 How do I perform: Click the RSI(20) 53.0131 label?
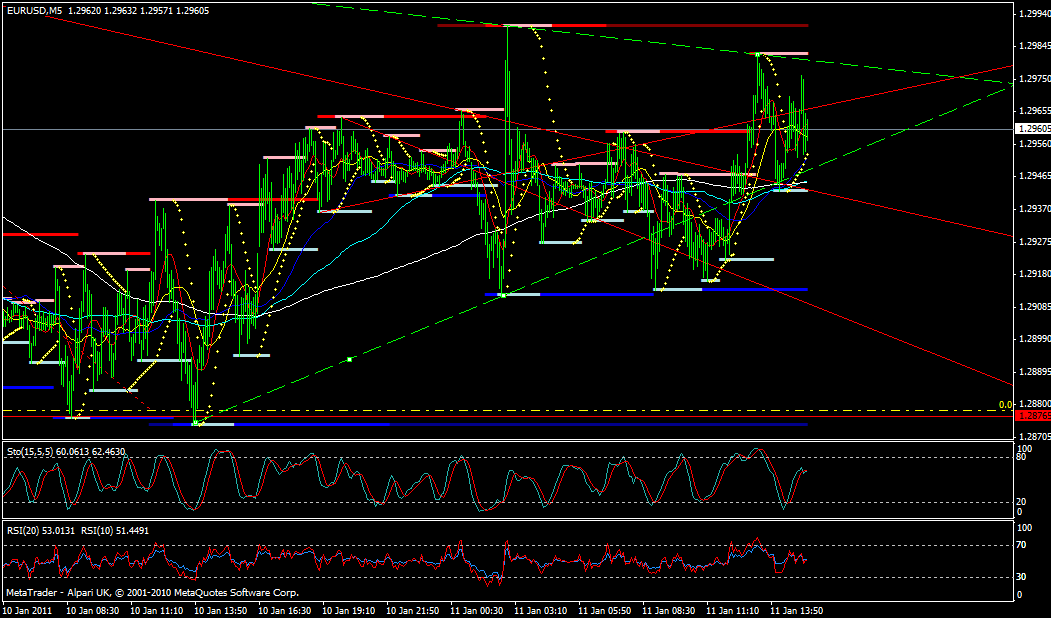[40, 530]
